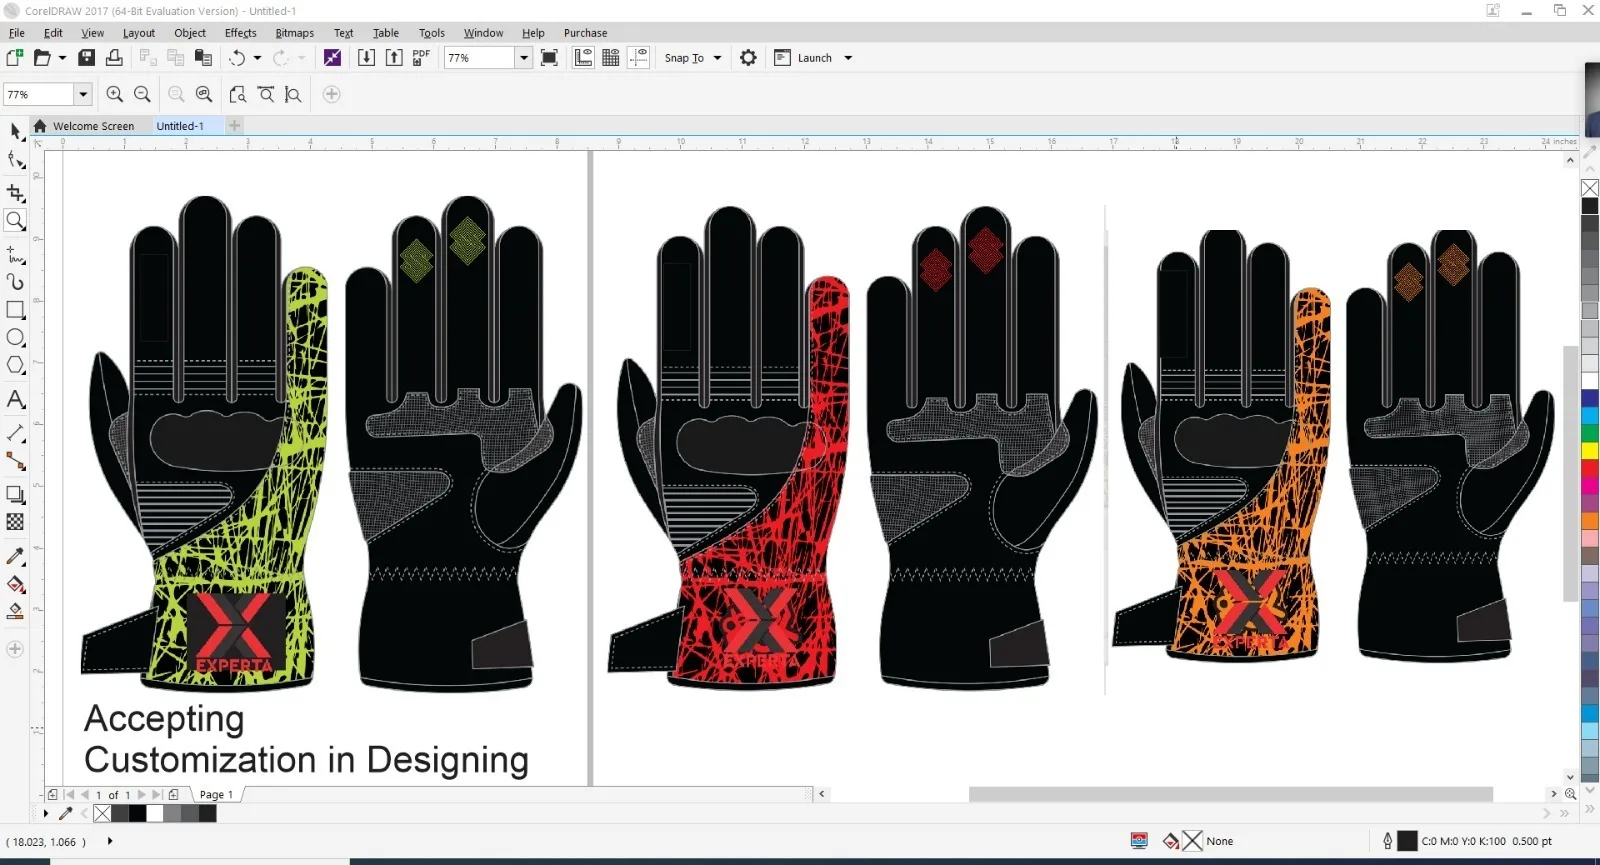Open the Effects menu
Viewport: 1600px width, 865px height.
click(x=241, y=33)
